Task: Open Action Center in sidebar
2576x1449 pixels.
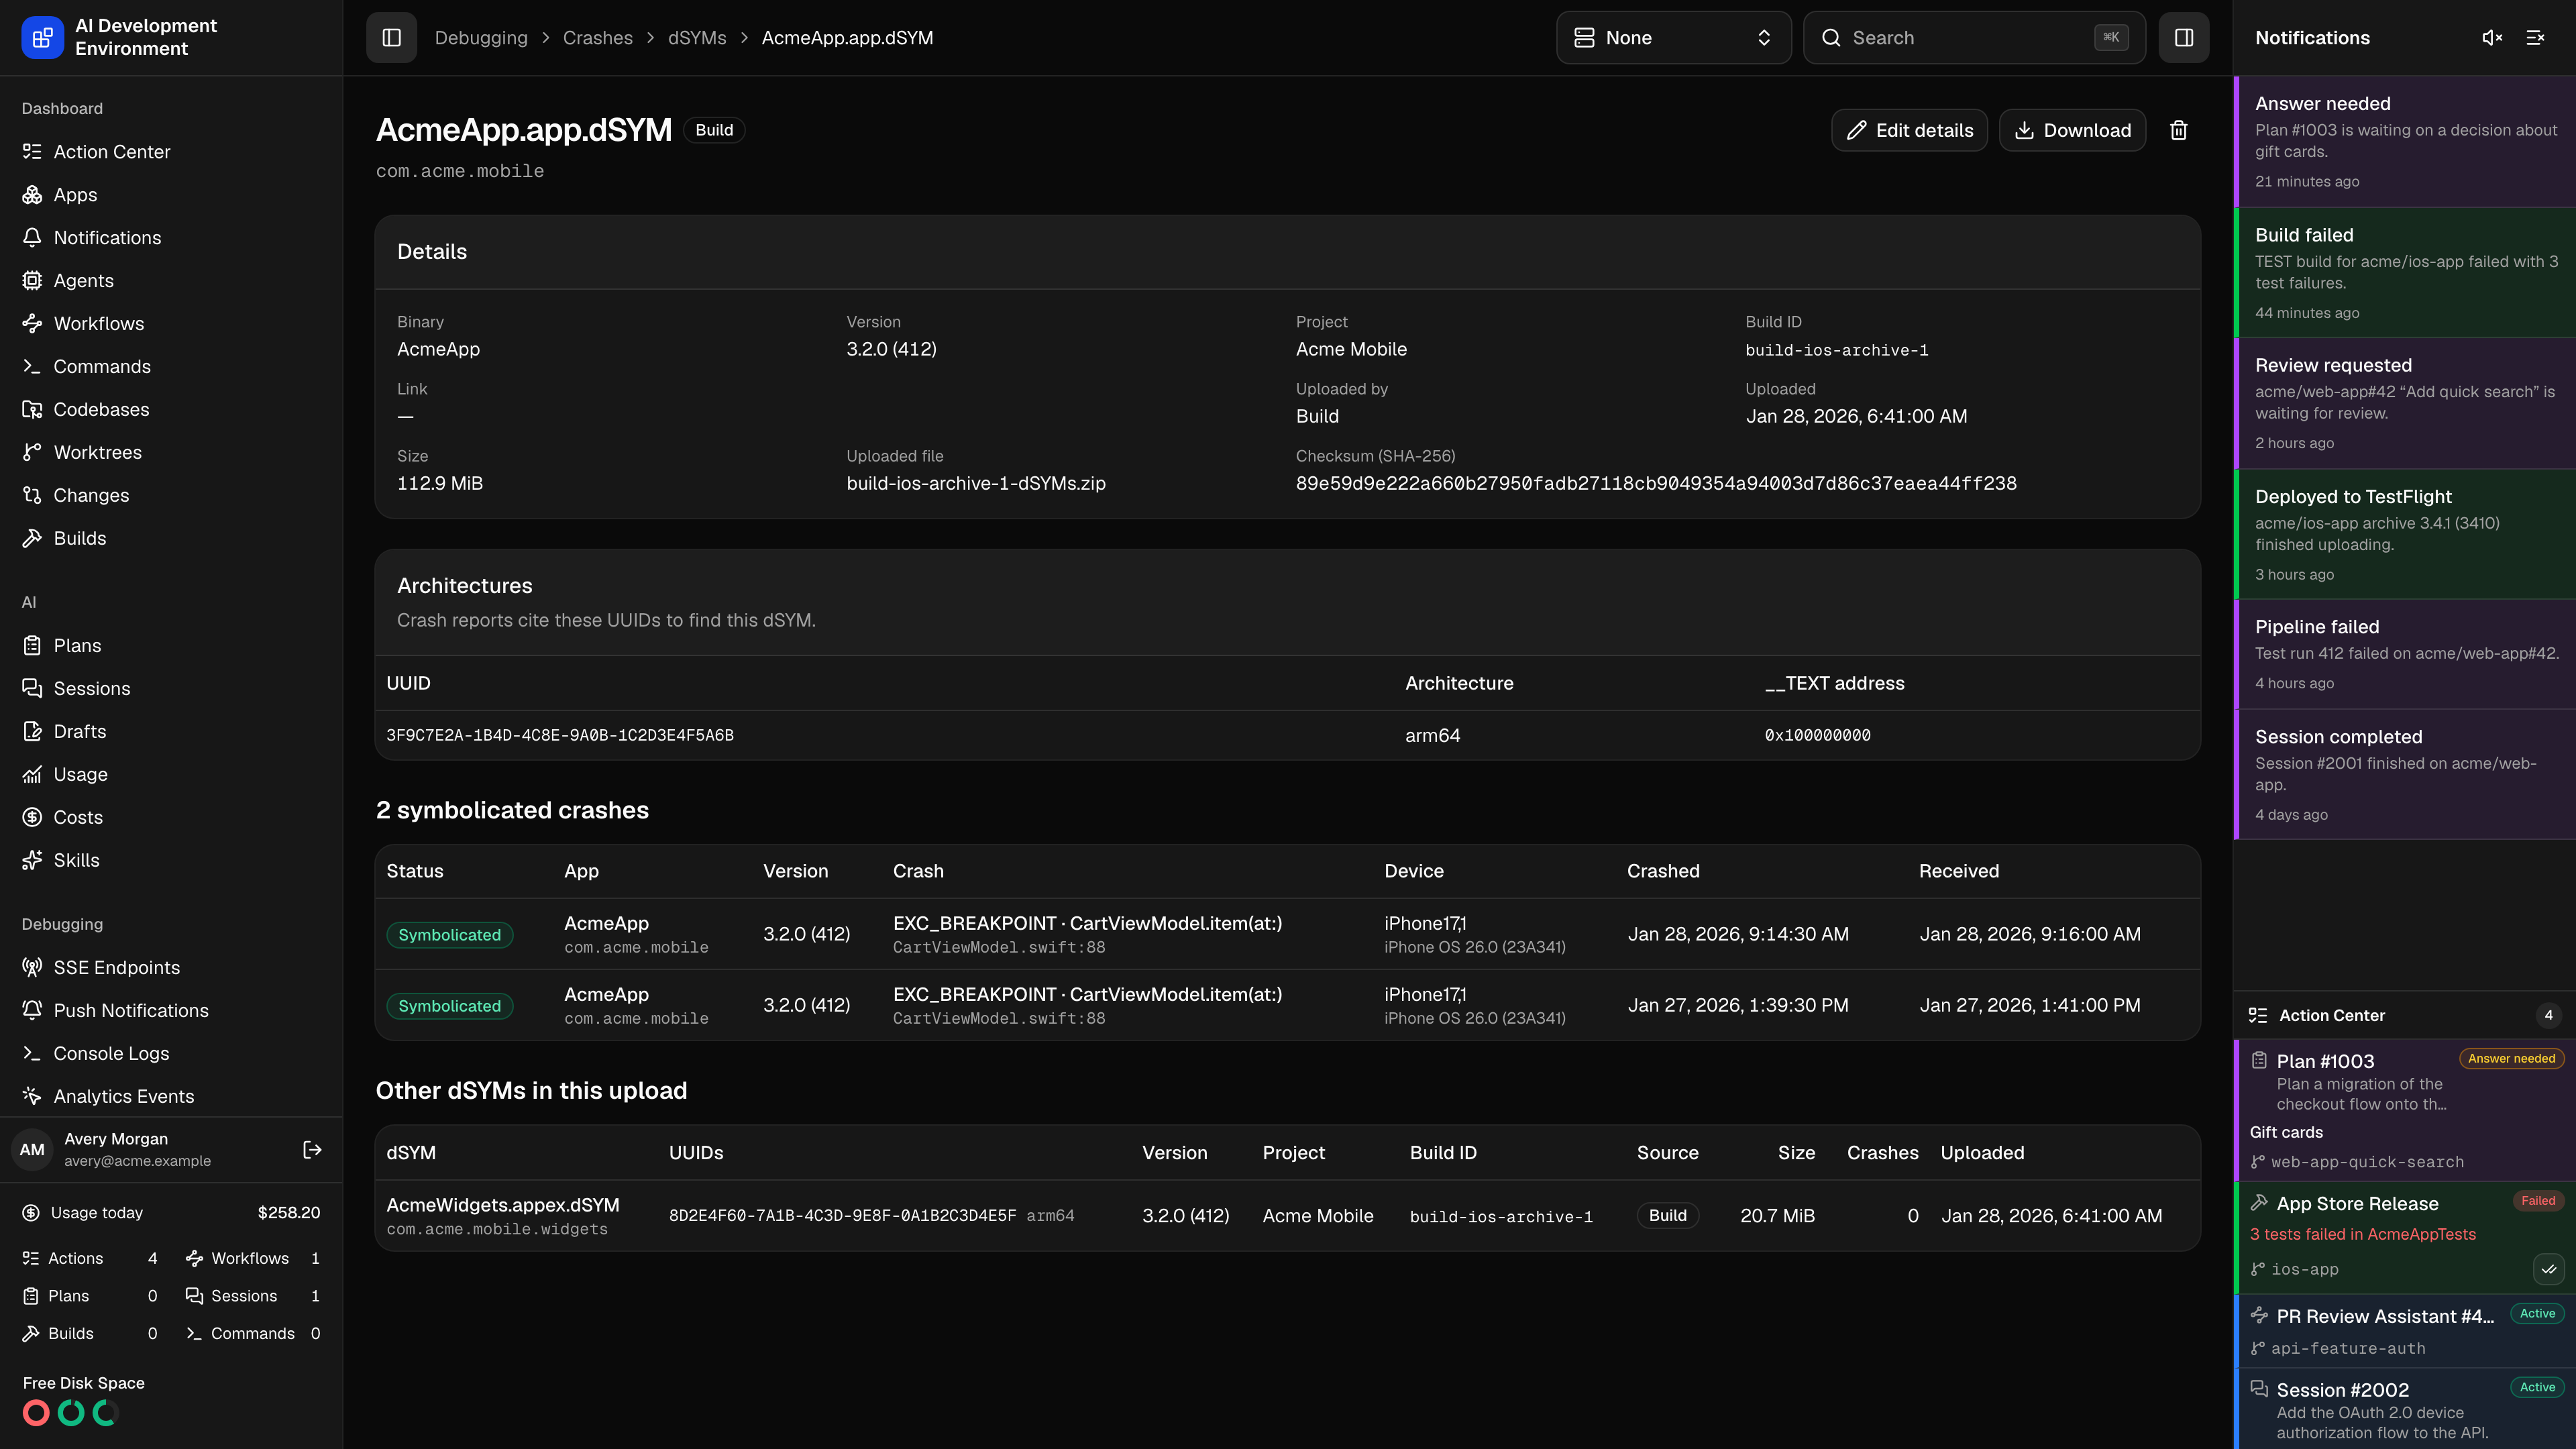Action: (171, 152)
